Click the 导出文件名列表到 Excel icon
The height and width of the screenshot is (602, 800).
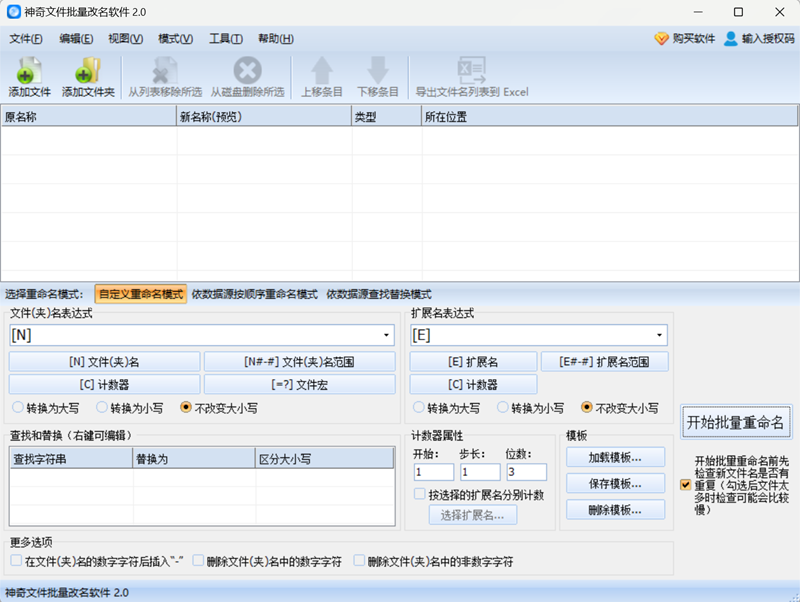click(x=471, y=71)
